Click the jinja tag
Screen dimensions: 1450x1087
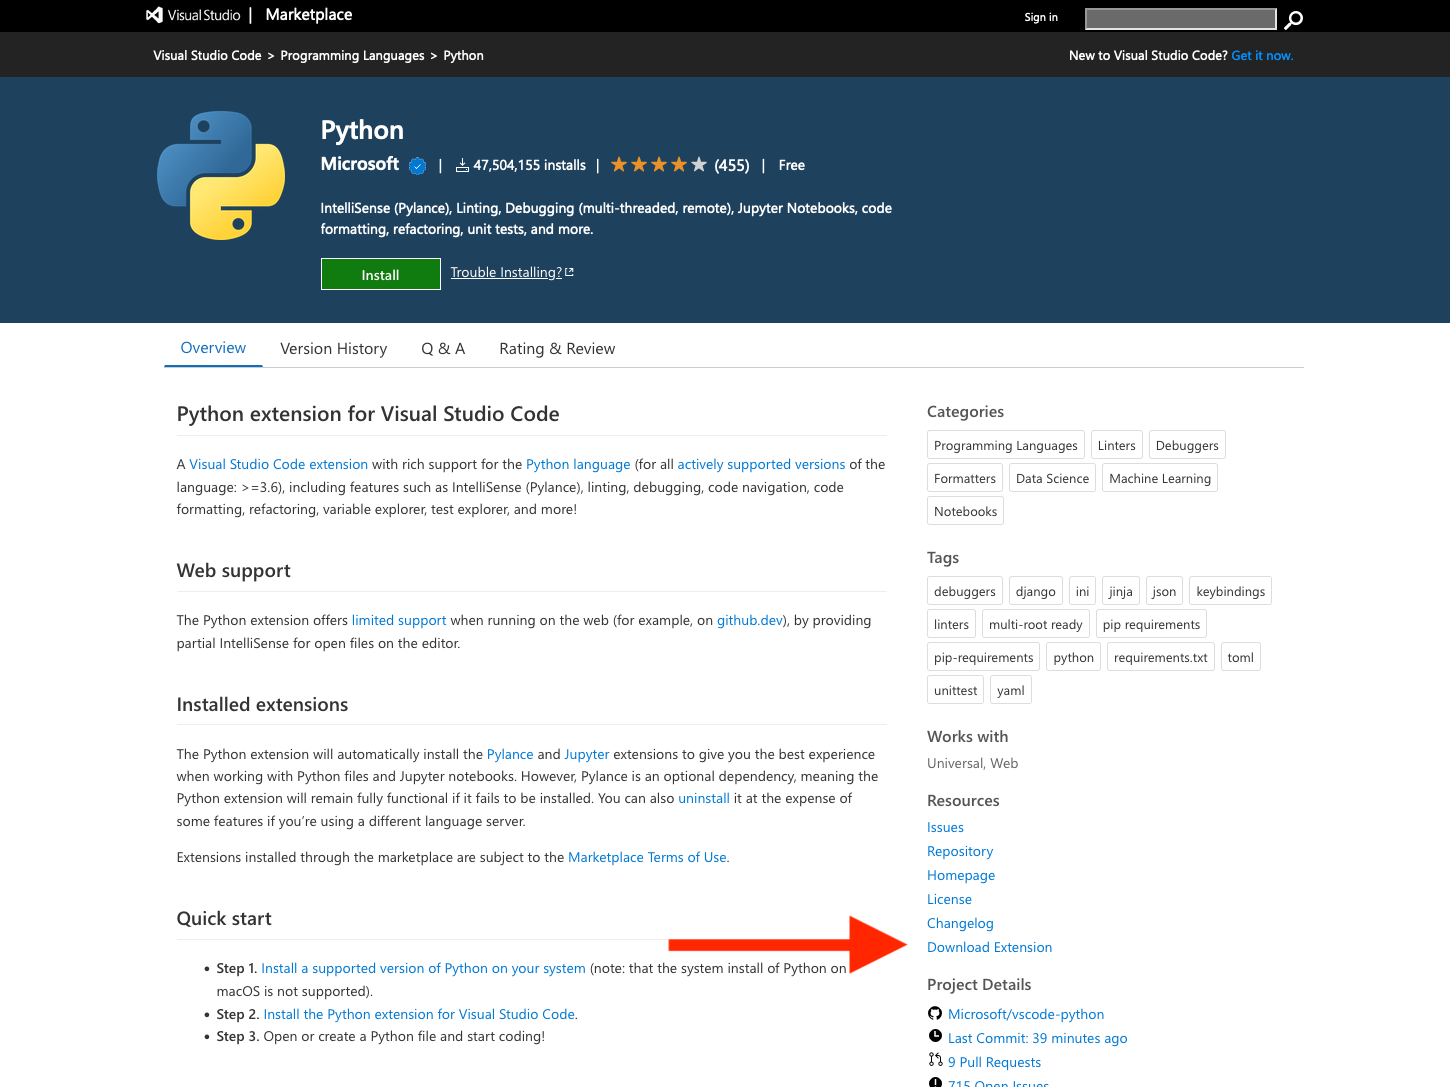coord(1121,591)
